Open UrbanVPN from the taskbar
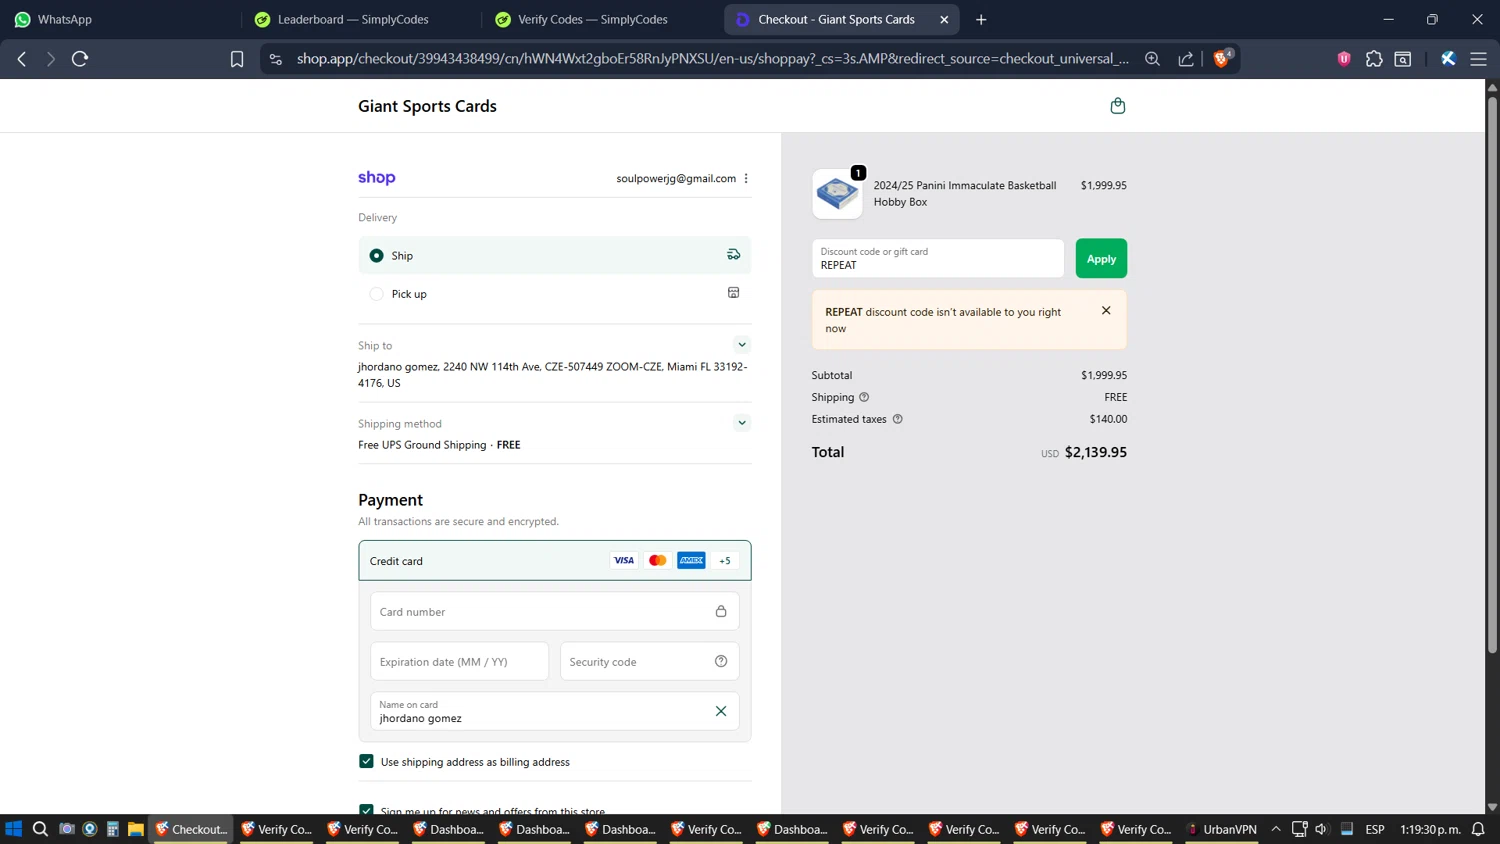Screen dimensions: 1500x844 pyautogui.click(x=1222, y=829)
